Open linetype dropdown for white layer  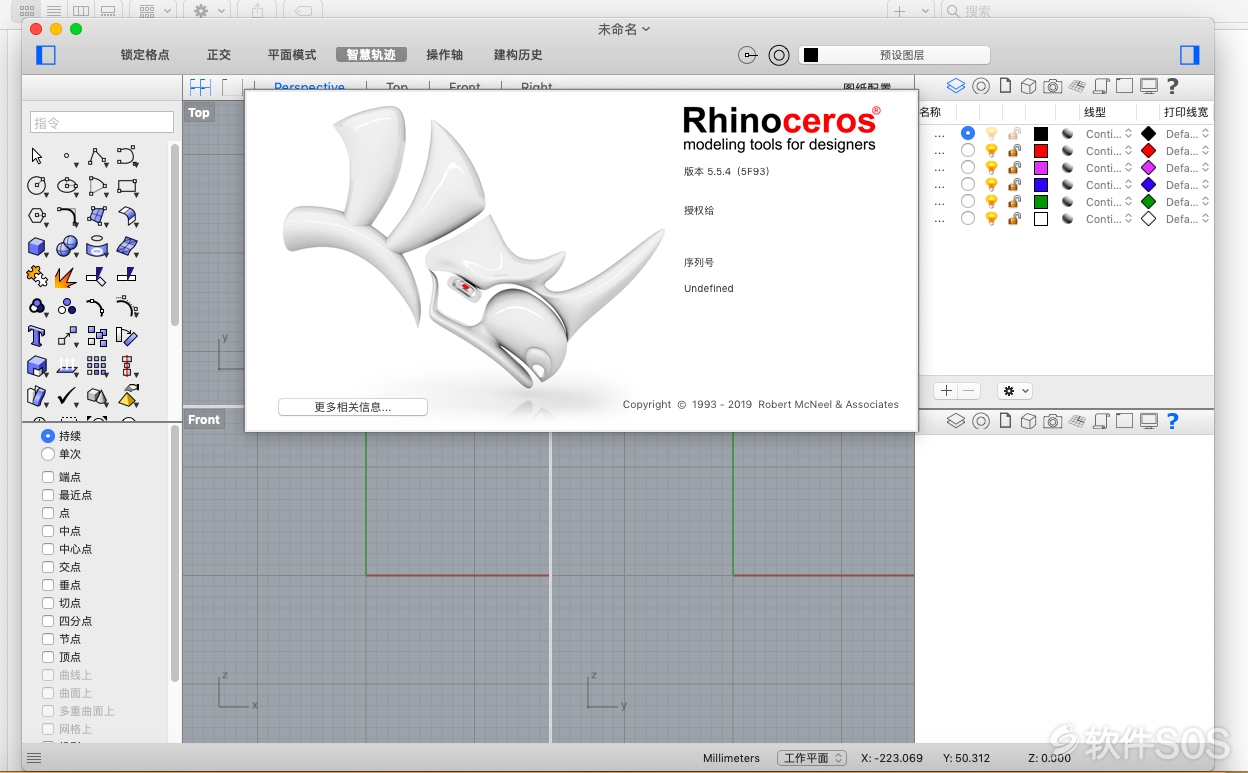[x=1108, y=219]
